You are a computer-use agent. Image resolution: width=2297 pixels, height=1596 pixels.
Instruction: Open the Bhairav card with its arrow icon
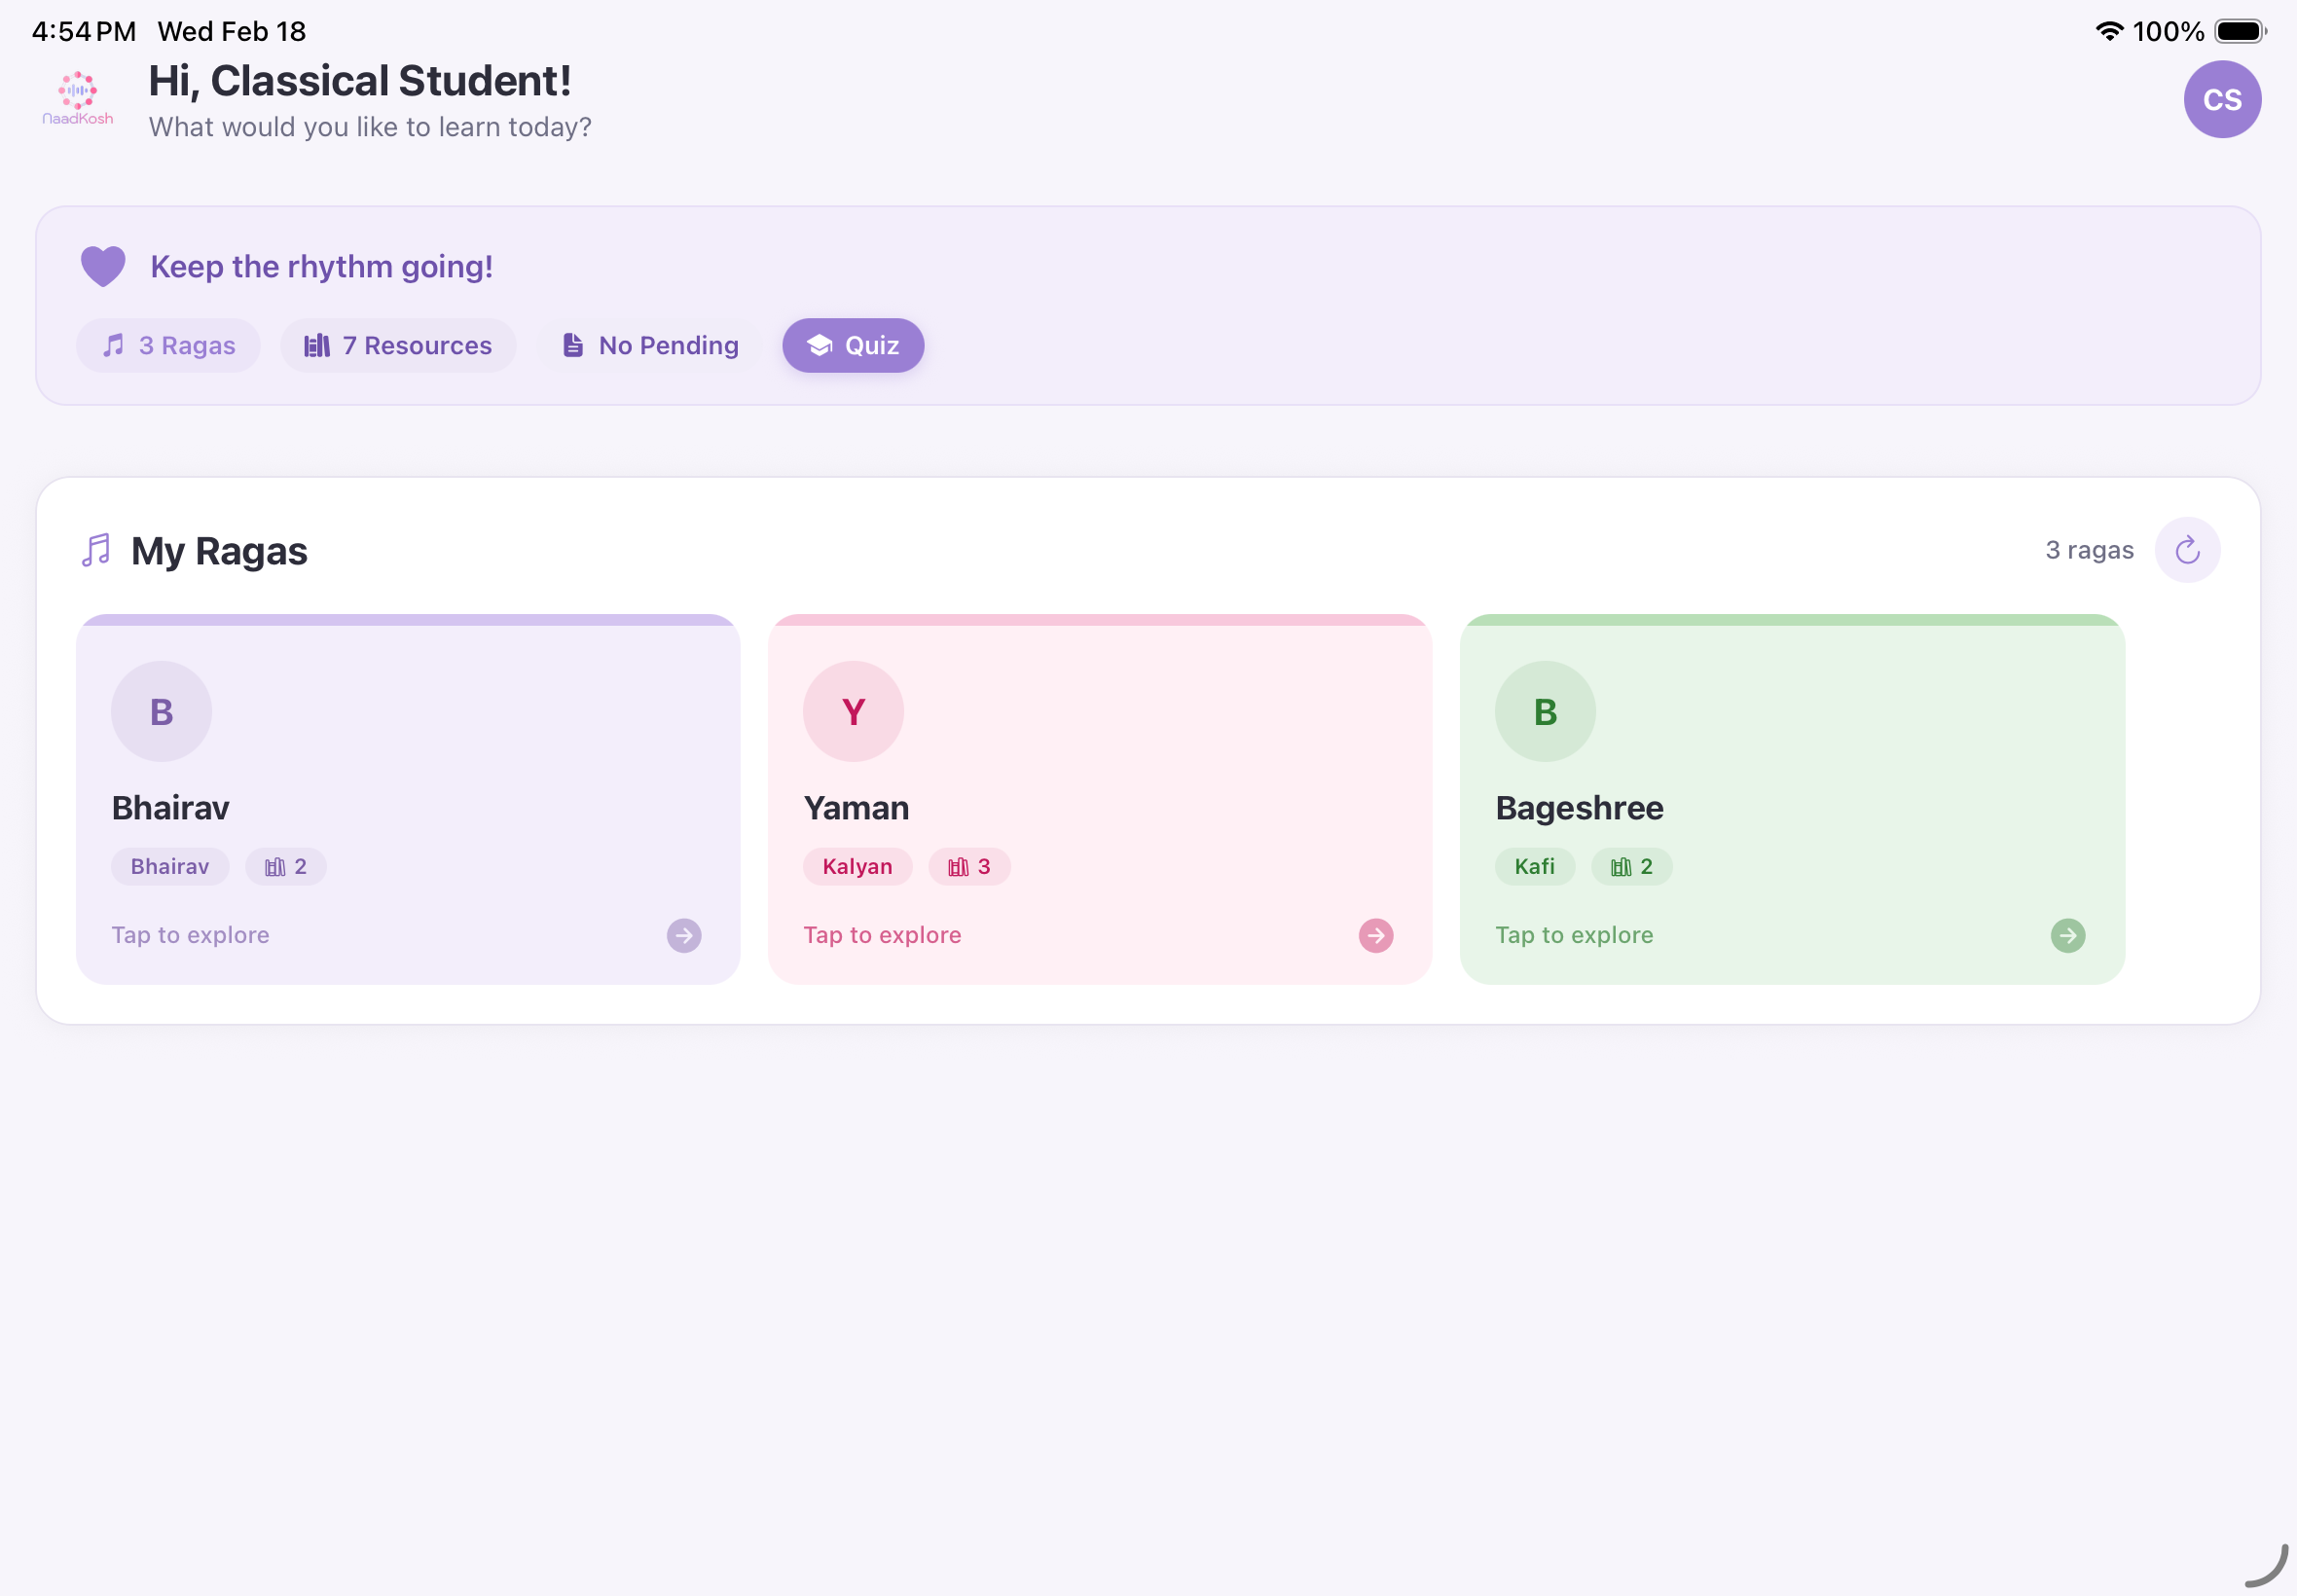[x=683, y=935]
